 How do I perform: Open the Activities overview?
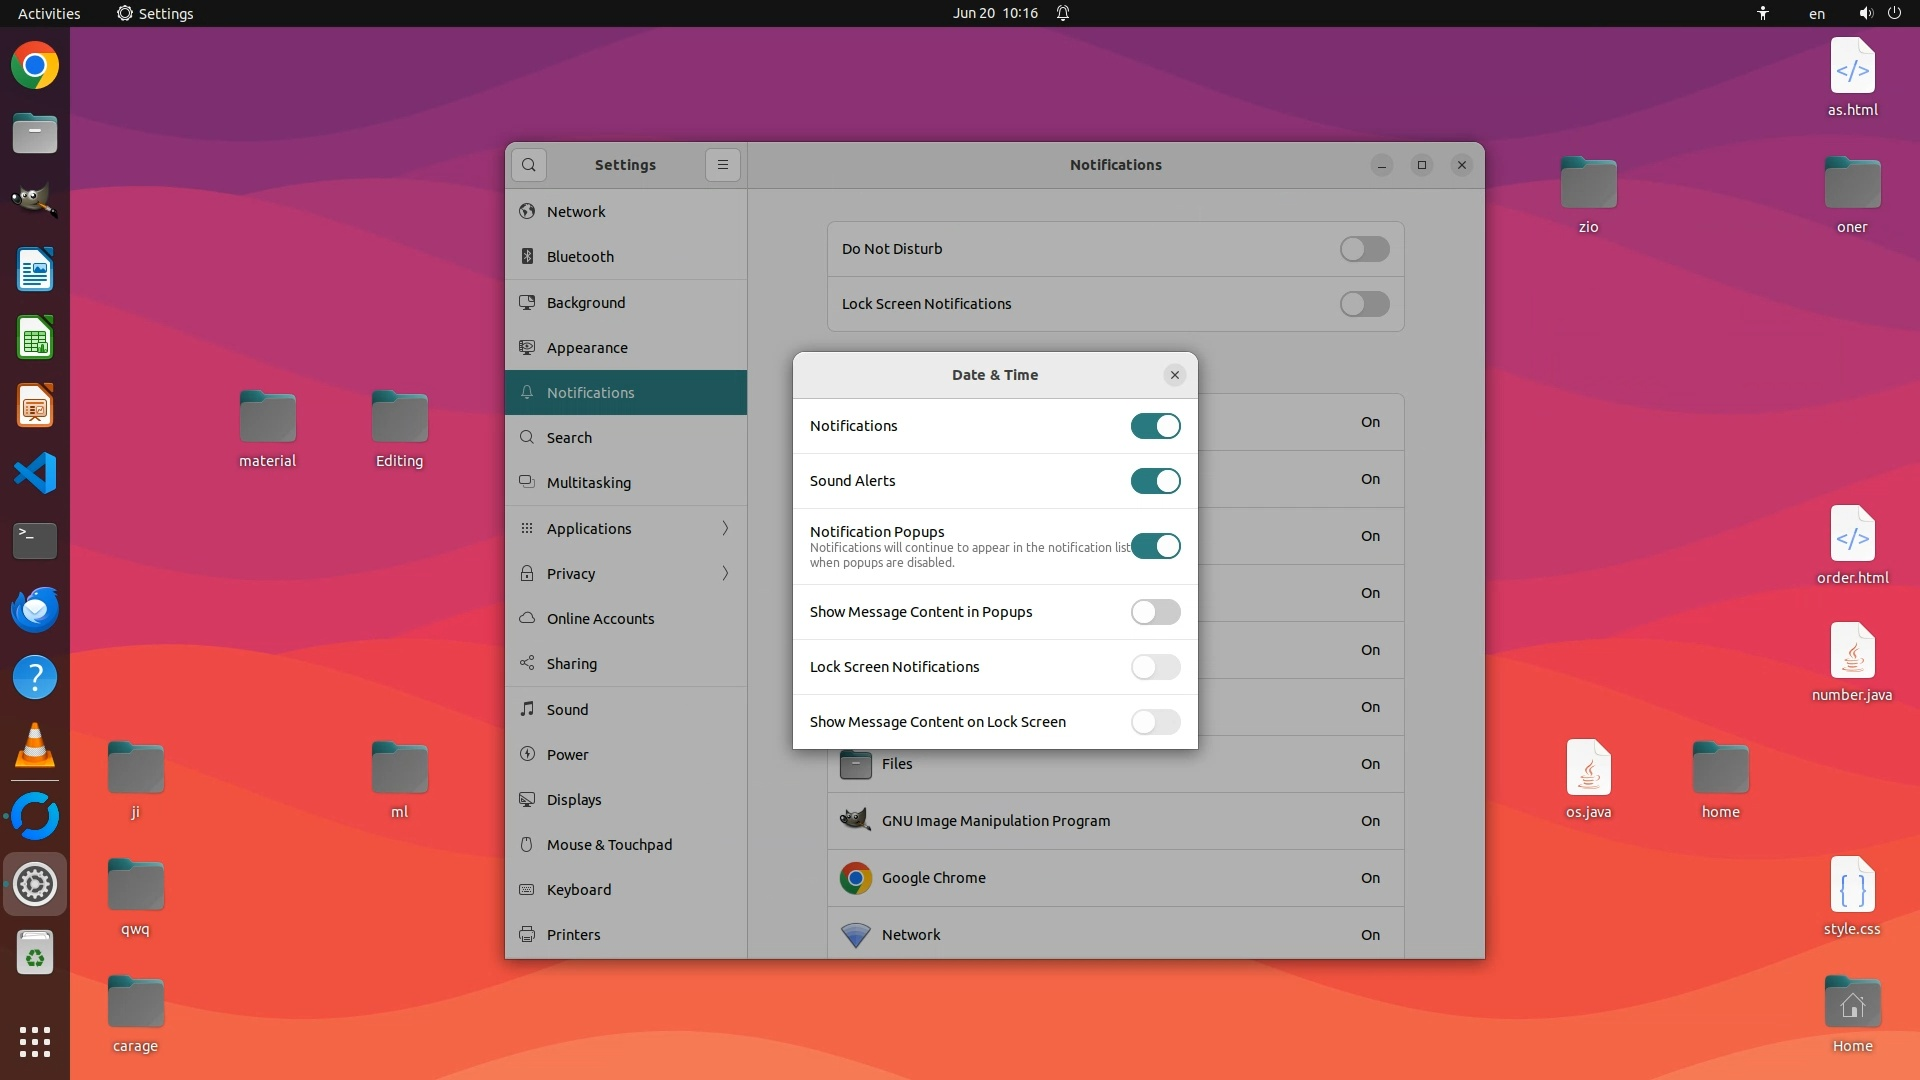tap(49, 13)
